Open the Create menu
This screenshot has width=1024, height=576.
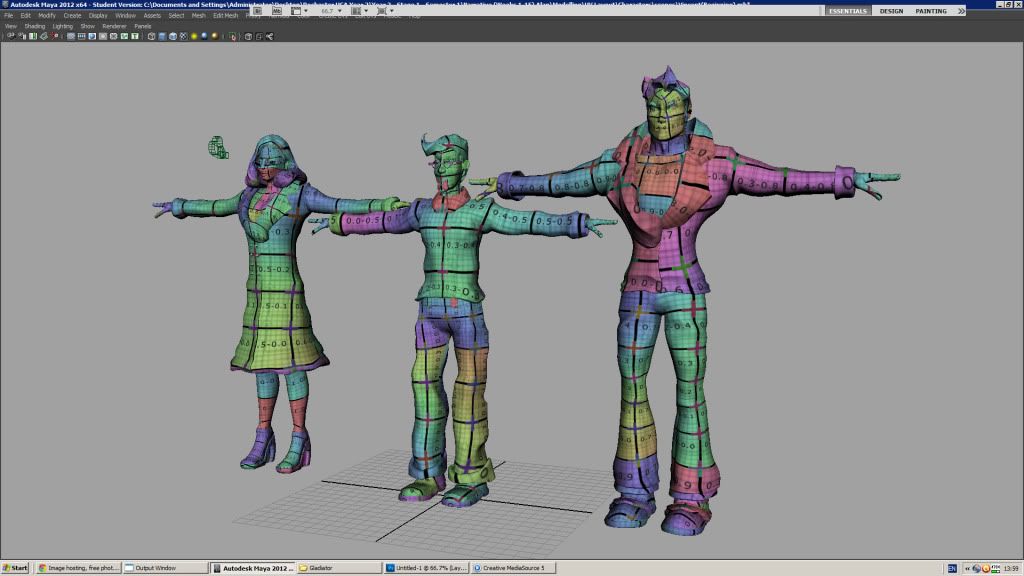point(72,16)
